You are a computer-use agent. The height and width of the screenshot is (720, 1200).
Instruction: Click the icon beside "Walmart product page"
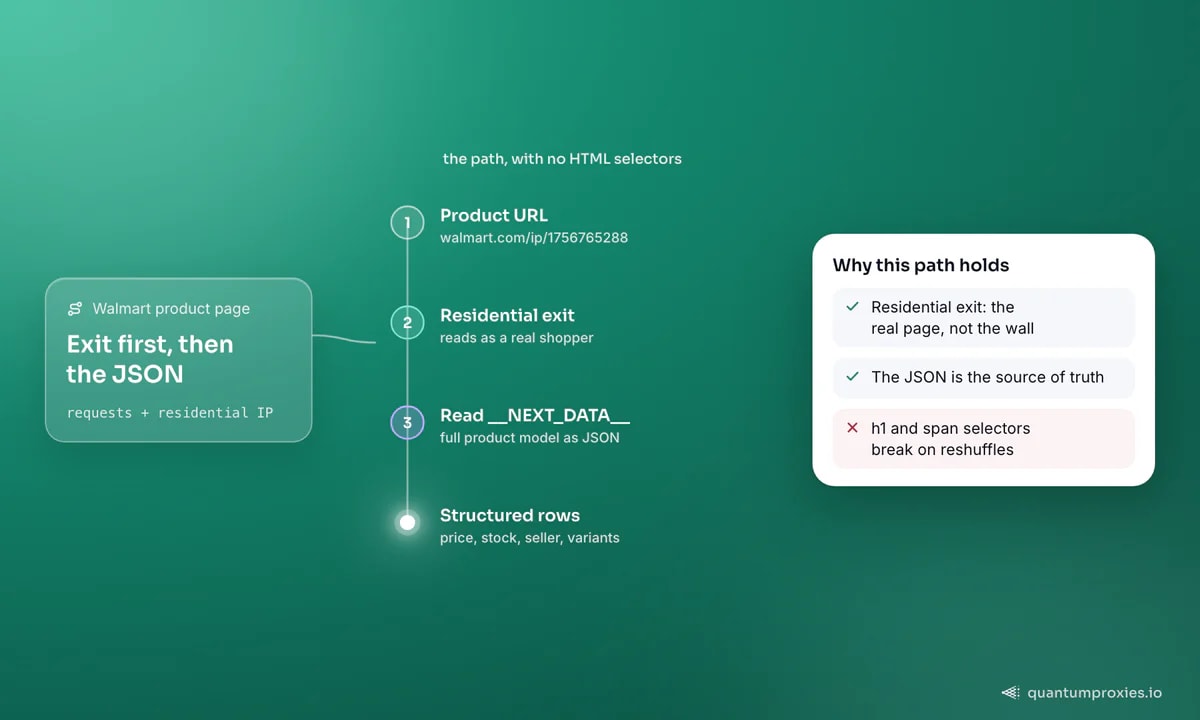click(75, 309)
